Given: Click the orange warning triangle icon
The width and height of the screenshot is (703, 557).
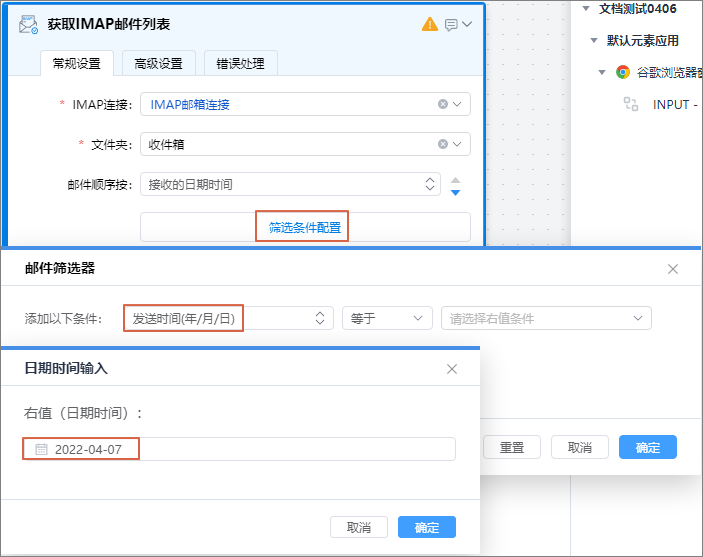Looking at the screenshot, I should tap(430, 24).
